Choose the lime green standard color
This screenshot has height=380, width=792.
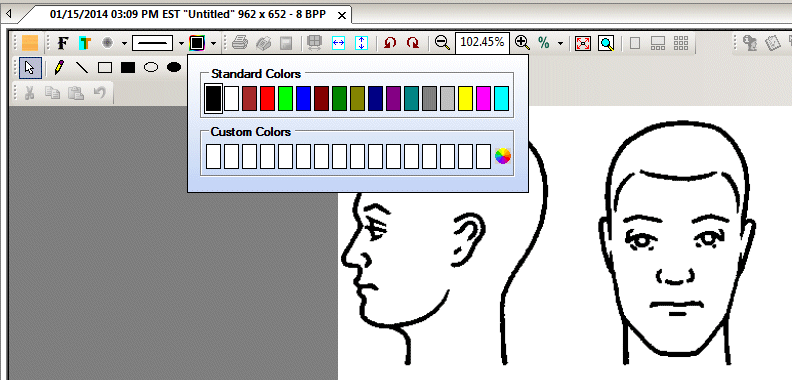[x=285, y=98]
